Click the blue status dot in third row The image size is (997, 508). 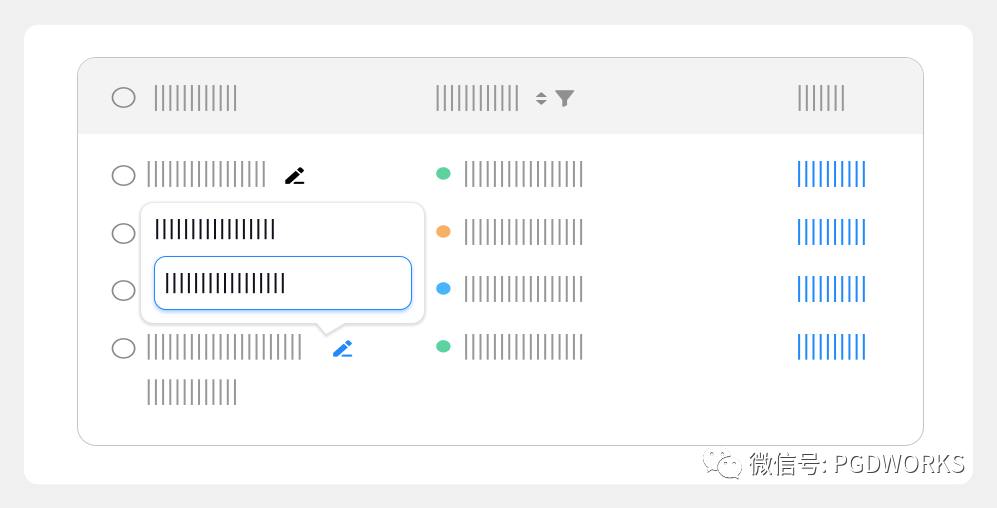[x=443, y=289]
